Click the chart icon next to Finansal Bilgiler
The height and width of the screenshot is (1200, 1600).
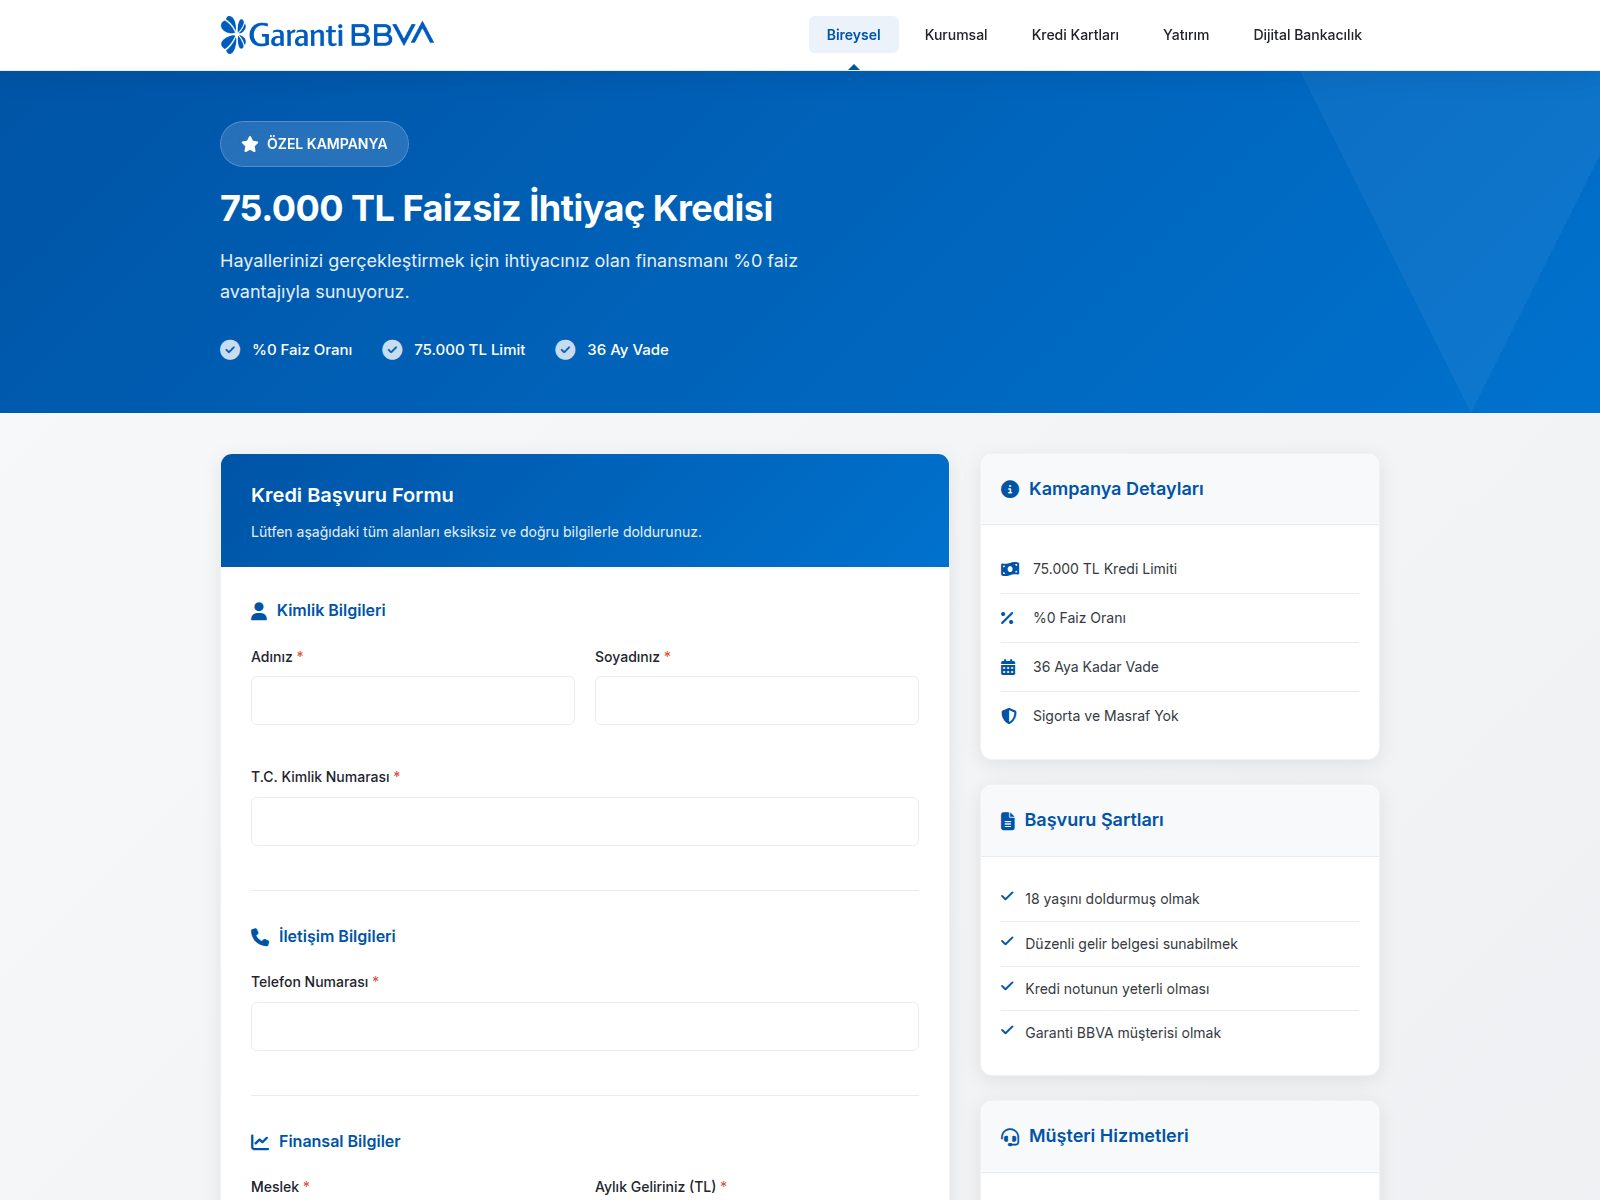(260, 1142)
